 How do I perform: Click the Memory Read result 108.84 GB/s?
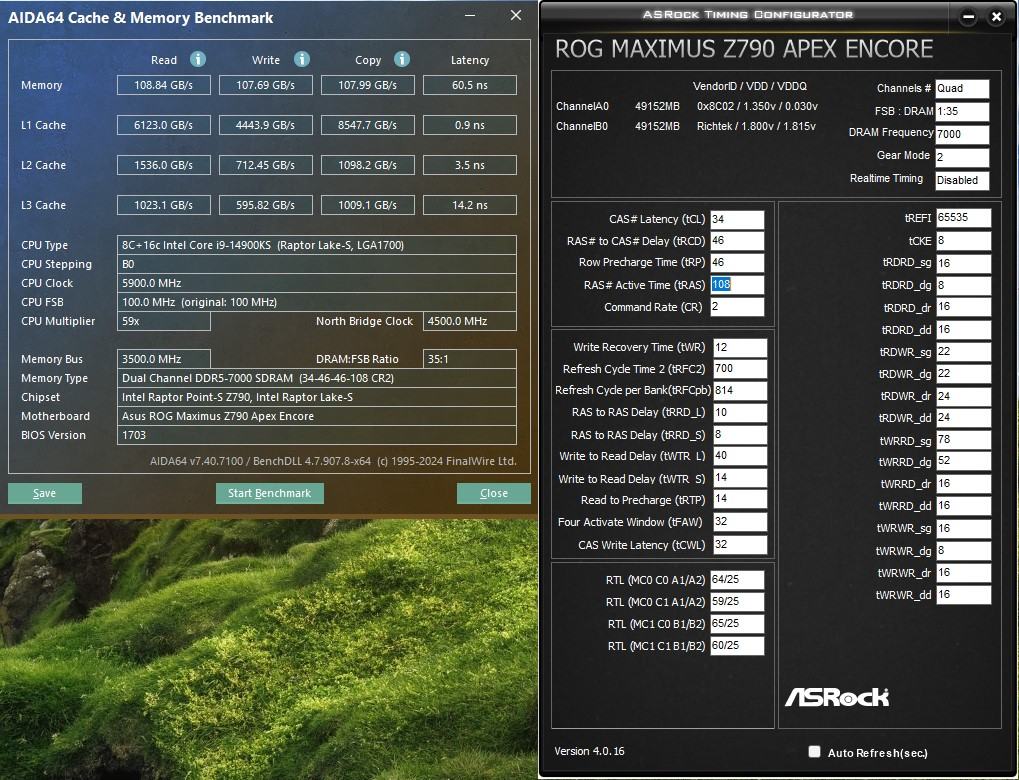164,85
